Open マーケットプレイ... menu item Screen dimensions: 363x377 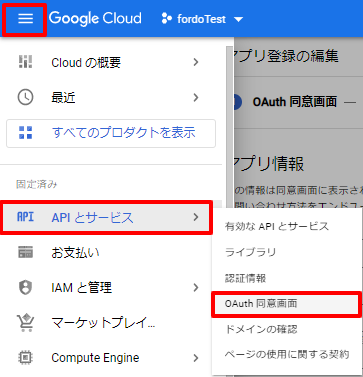(106, 323)
